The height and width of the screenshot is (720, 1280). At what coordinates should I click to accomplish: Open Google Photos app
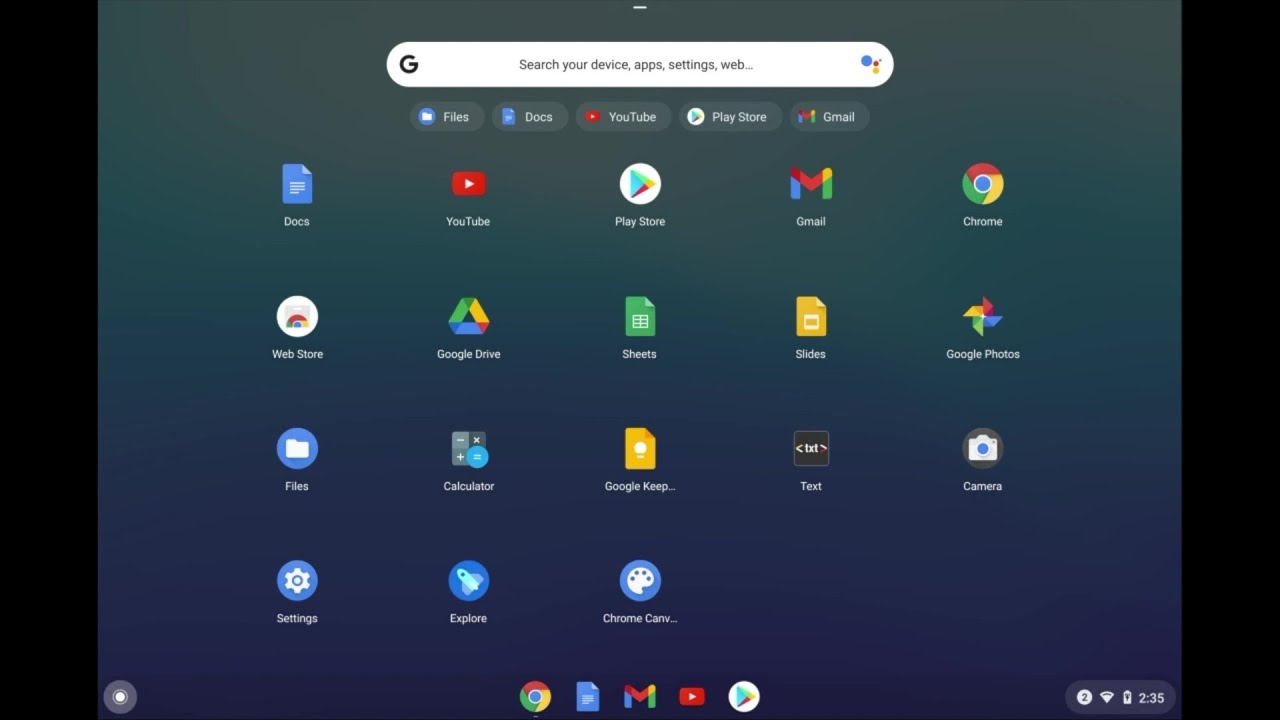pyautogui.click(x=983, y=317)
